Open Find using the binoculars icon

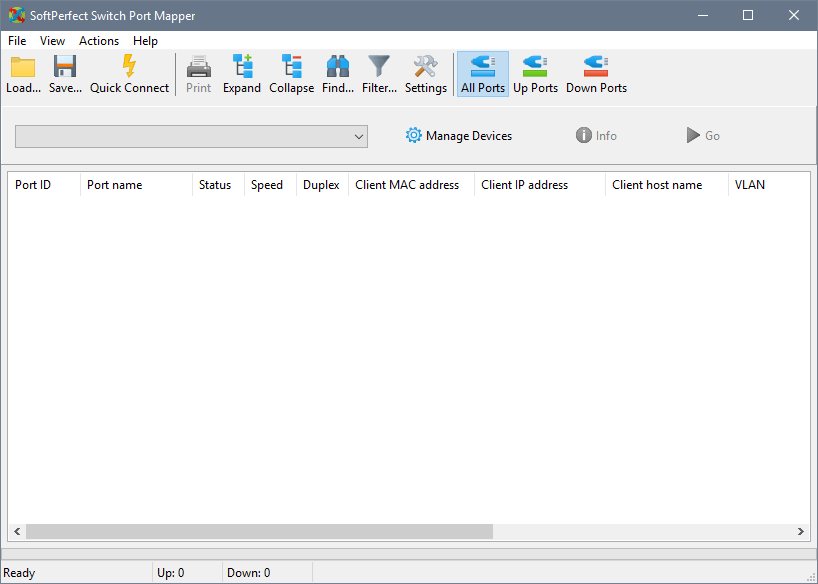tap(337, 73)
